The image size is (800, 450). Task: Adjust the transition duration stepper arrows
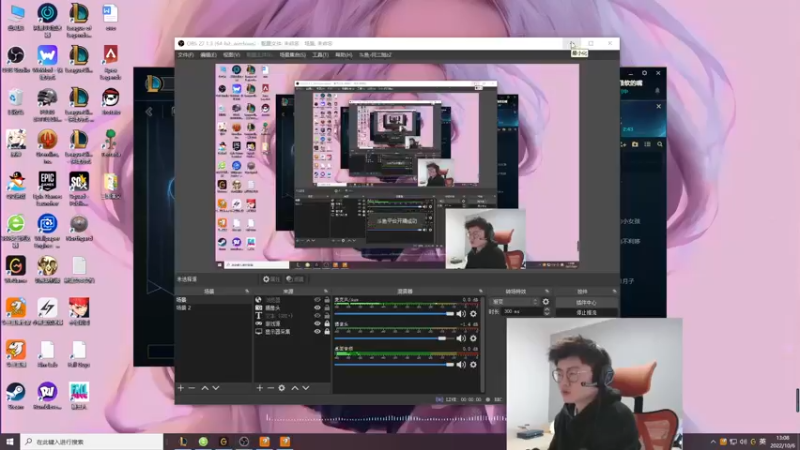(x=546, y=311)
